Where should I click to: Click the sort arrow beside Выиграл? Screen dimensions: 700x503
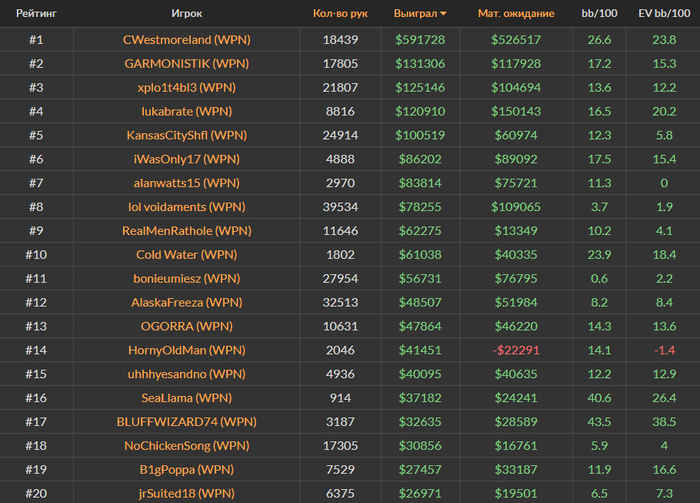[444, 14]
